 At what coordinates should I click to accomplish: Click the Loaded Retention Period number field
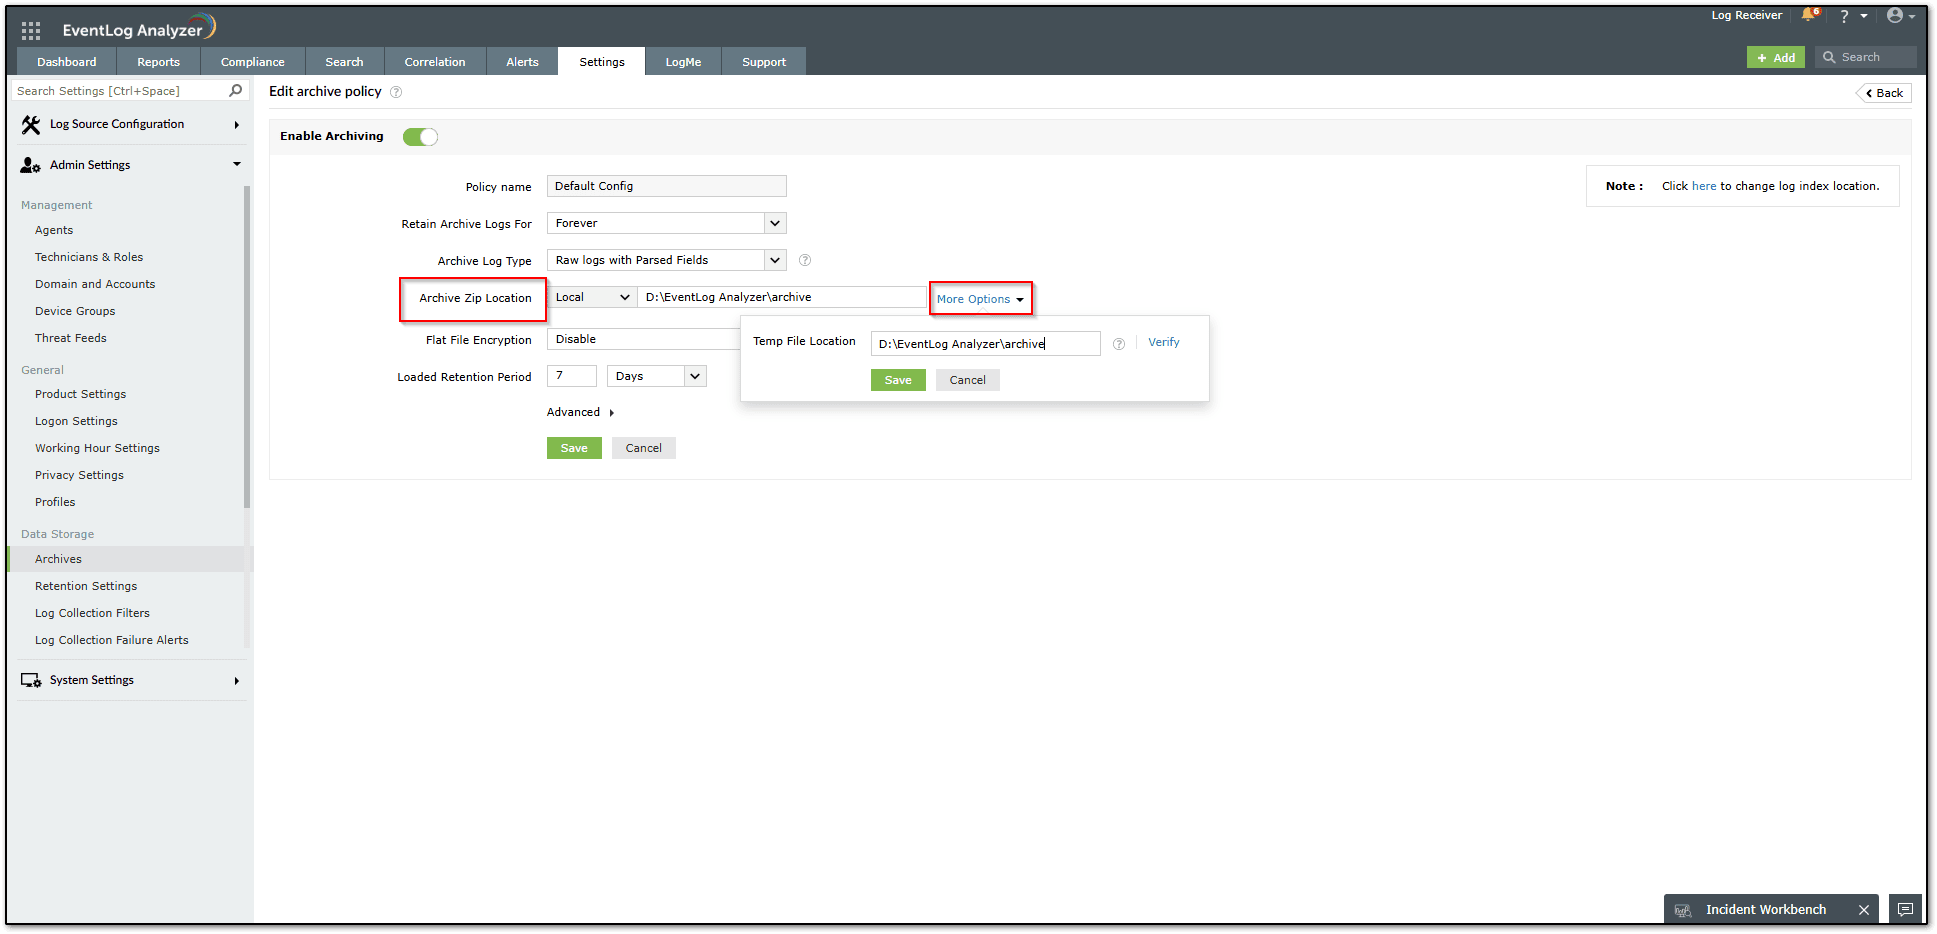pos(572,376)
